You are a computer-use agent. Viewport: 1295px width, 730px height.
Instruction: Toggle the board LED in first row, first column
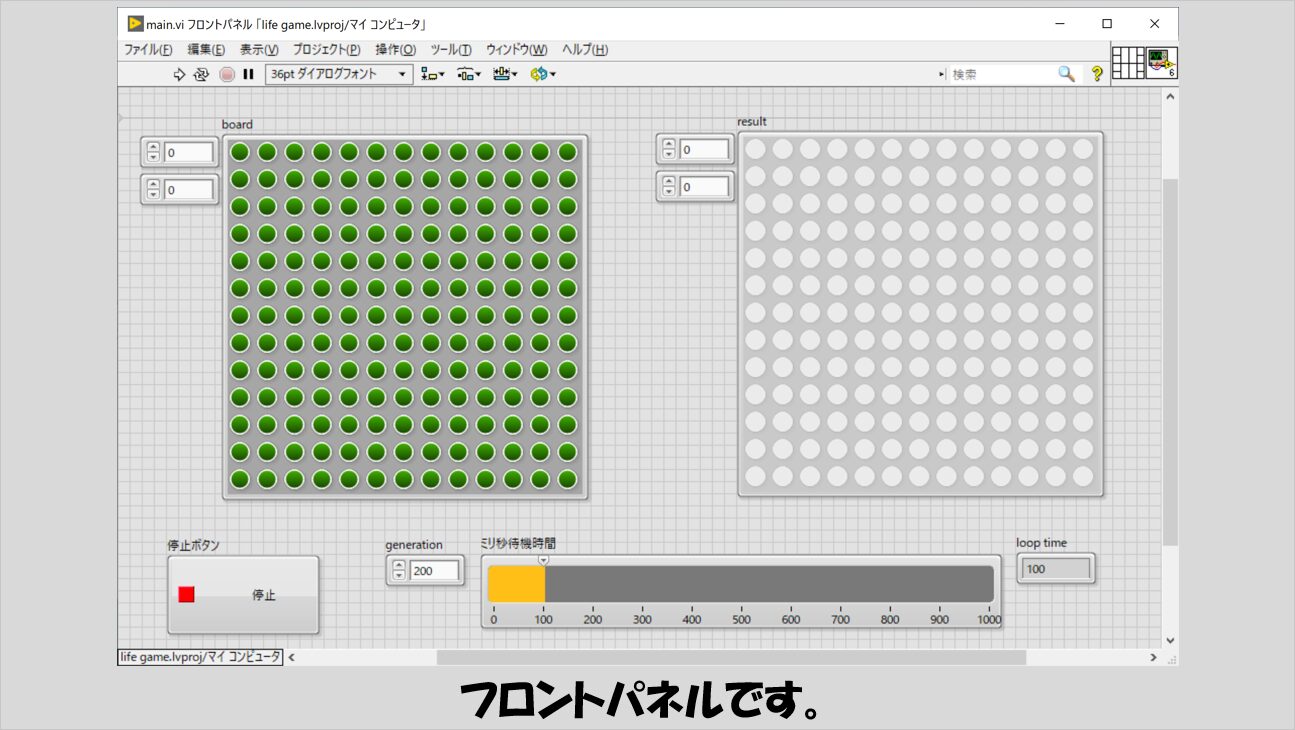[240, 152]
